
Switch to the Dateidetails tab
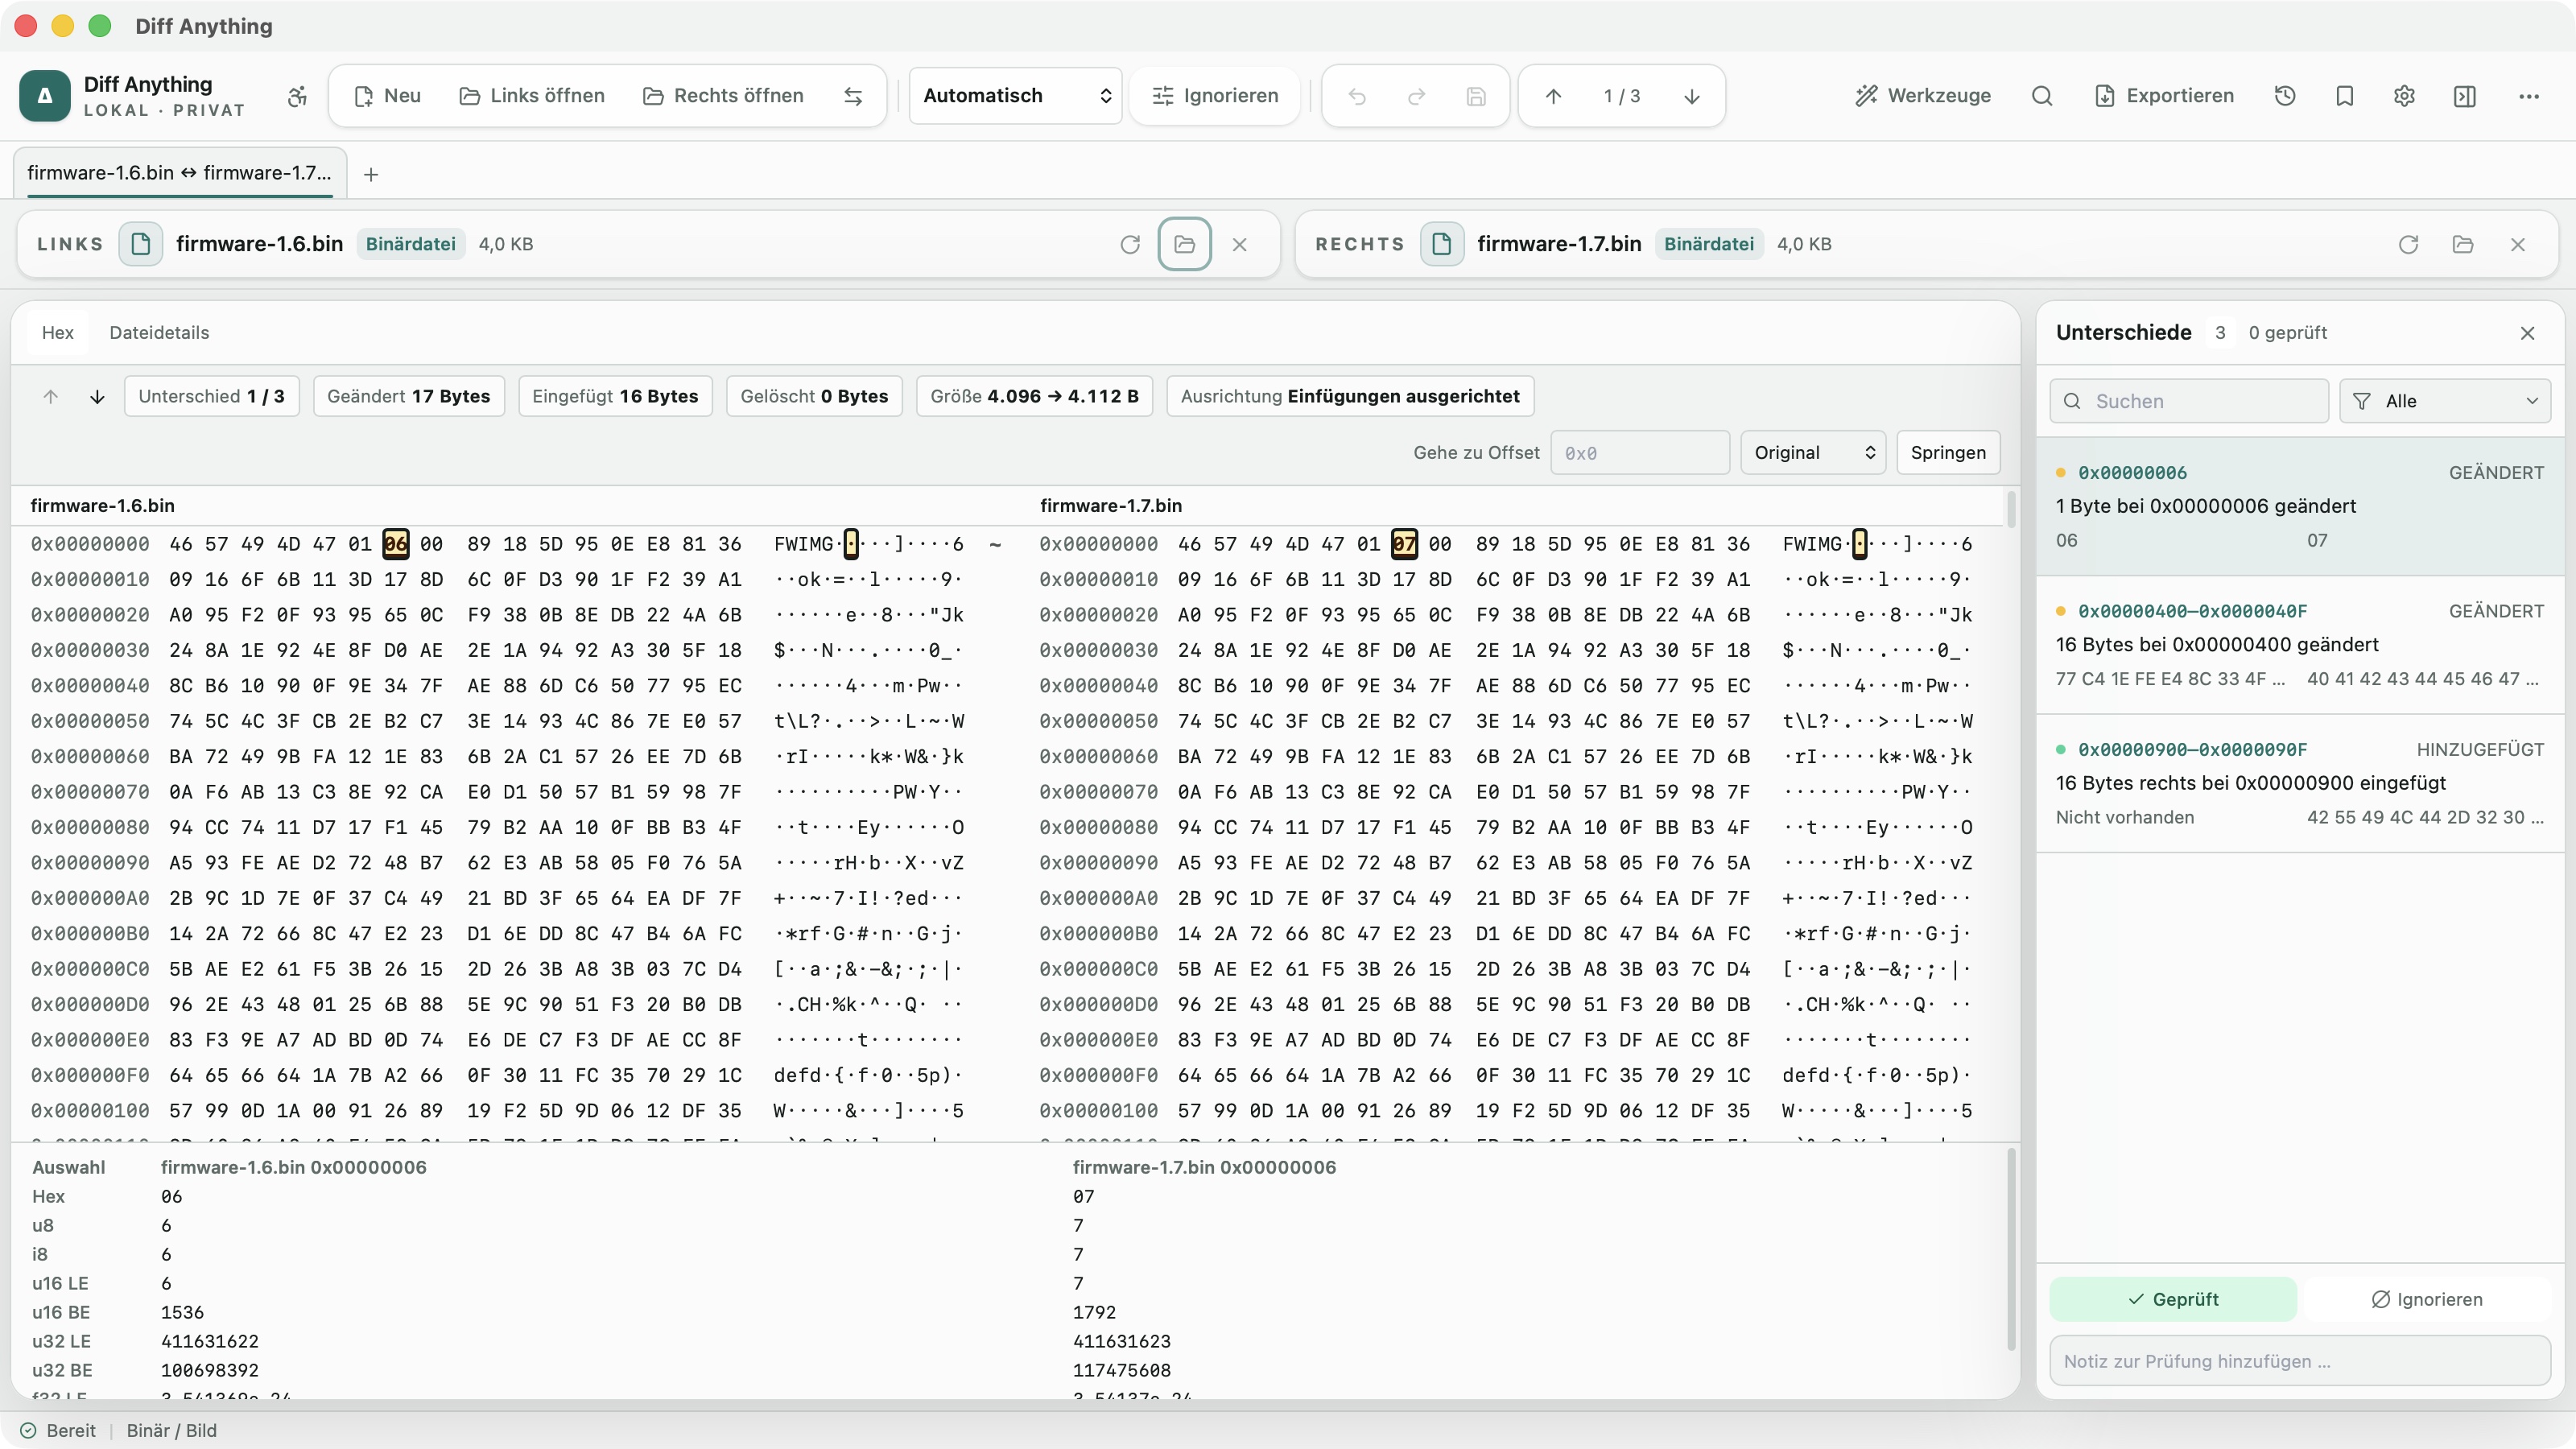point(159,333)
